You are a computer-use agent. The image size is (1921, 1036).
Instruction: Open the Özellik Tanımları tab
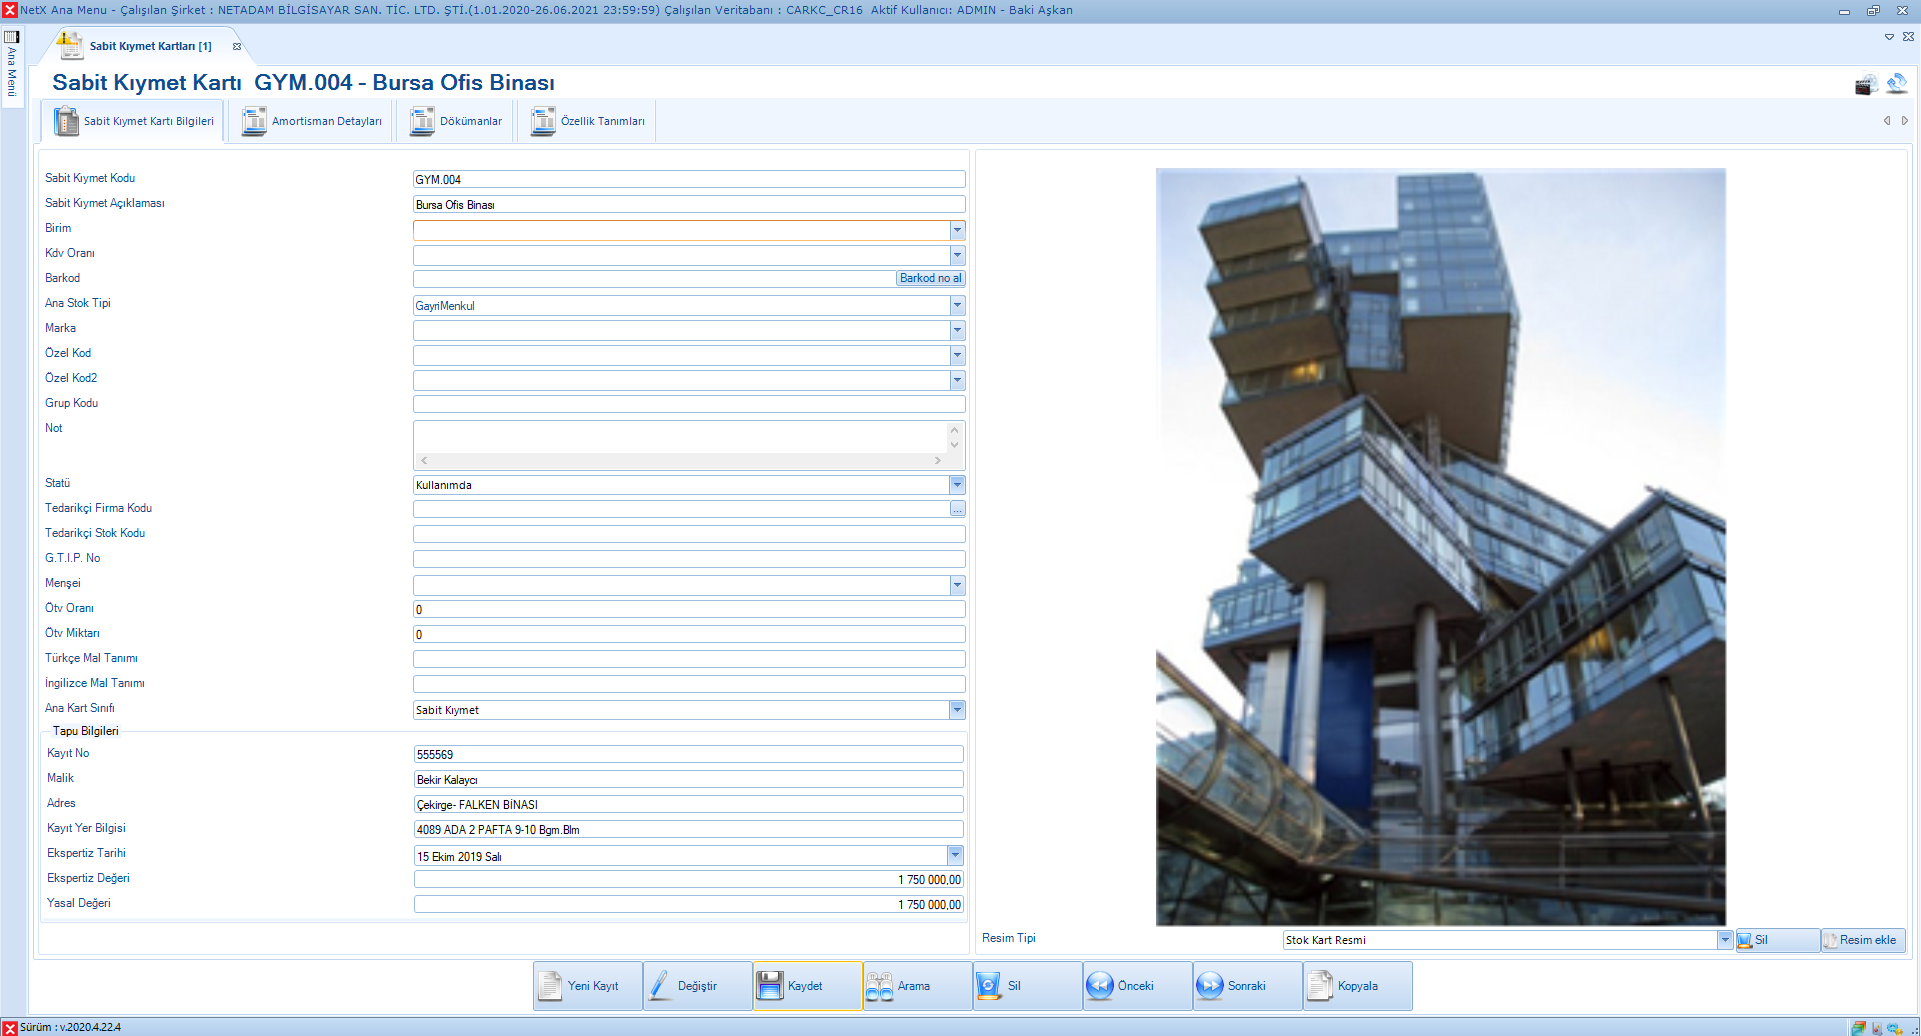[x=588, y=121]
